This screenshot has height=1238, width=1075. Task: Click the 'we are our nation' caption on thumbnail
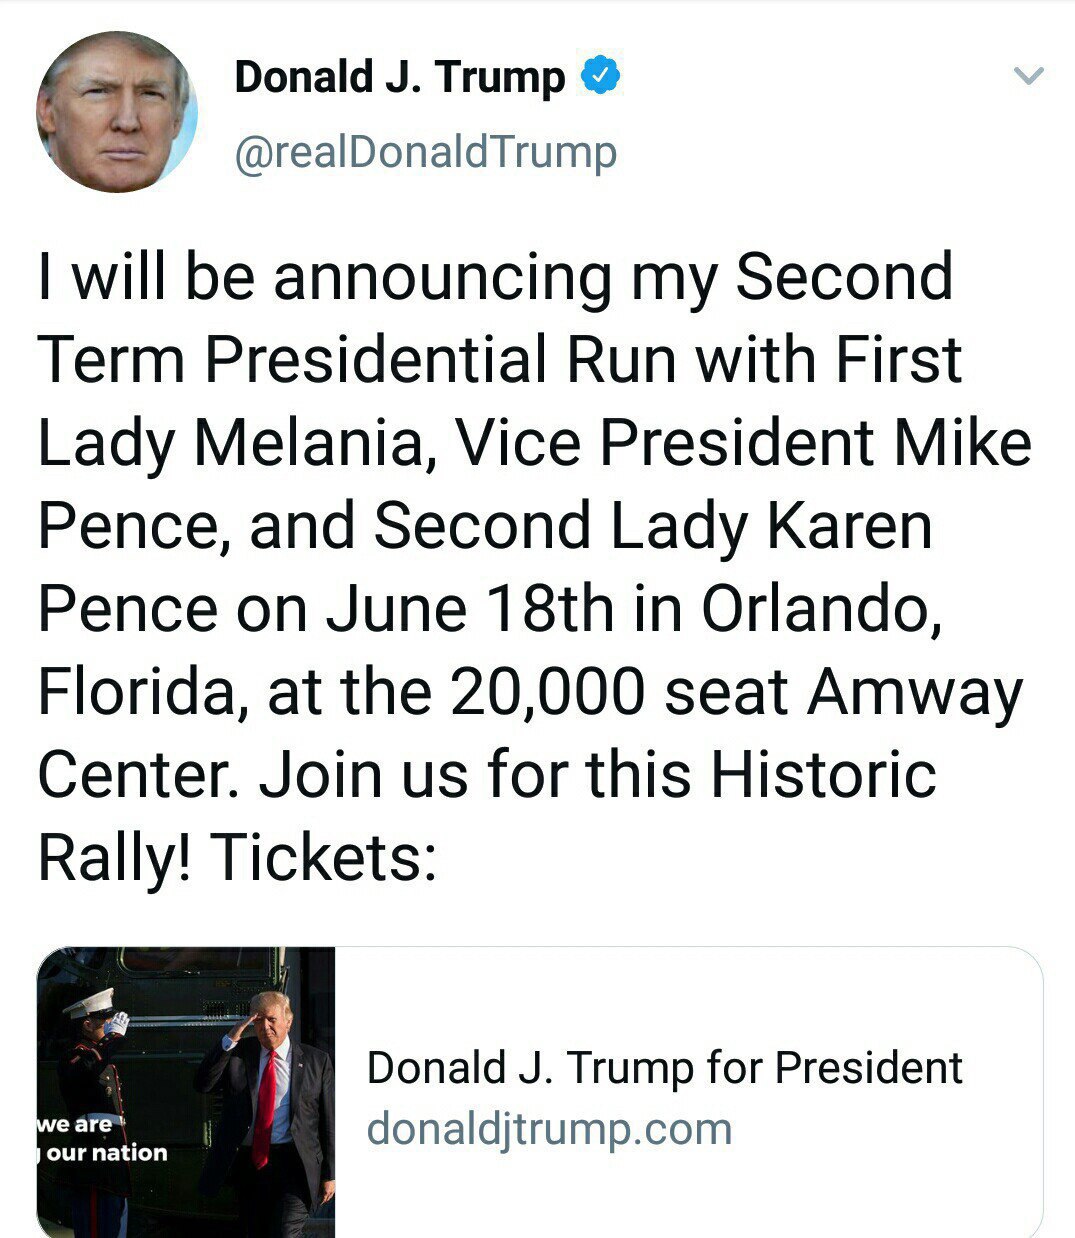coord(102,1139)
